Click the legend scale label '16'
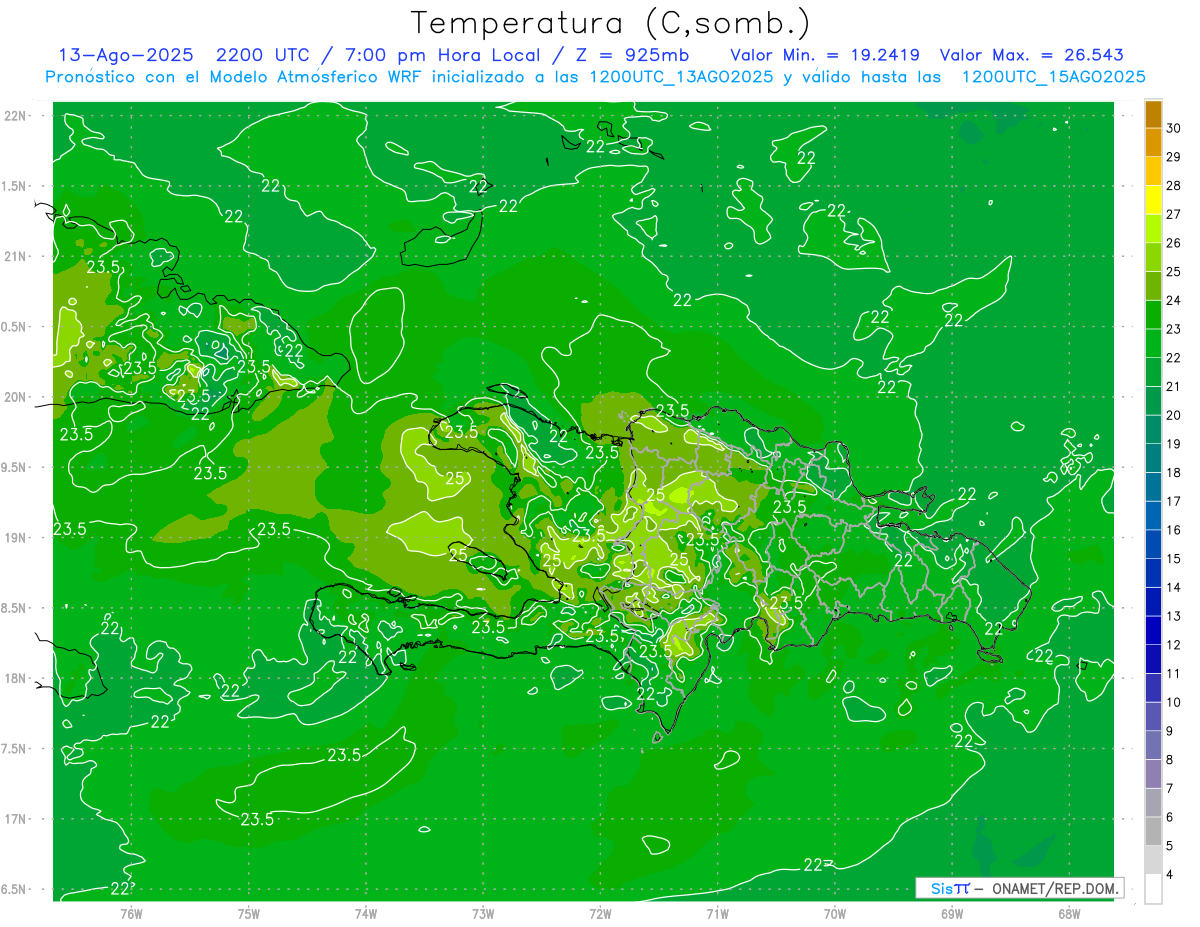1200x927 pixels. (1174, 530)
